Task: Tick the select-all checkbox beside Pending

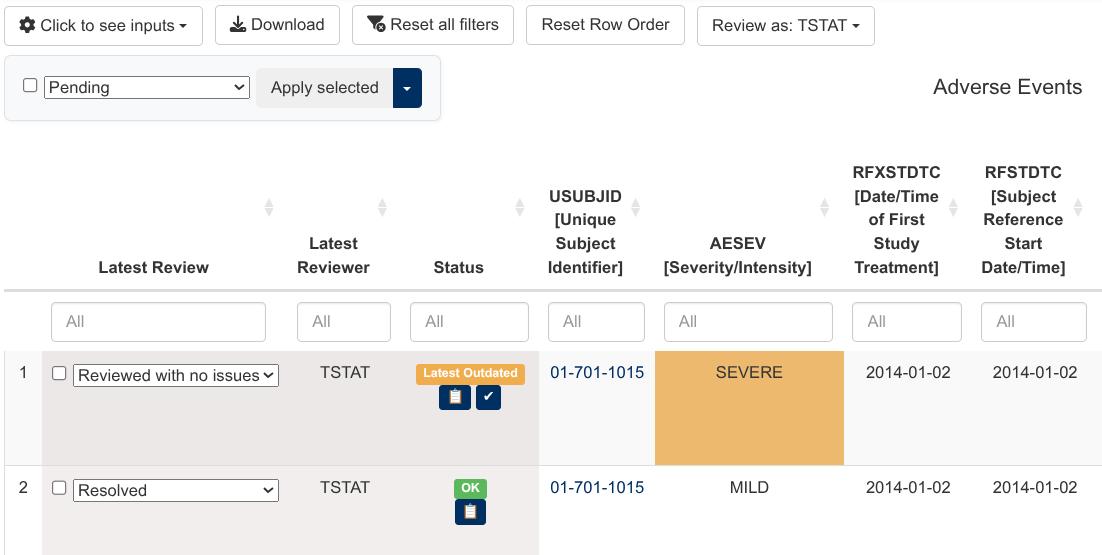Action: point(30,86)
